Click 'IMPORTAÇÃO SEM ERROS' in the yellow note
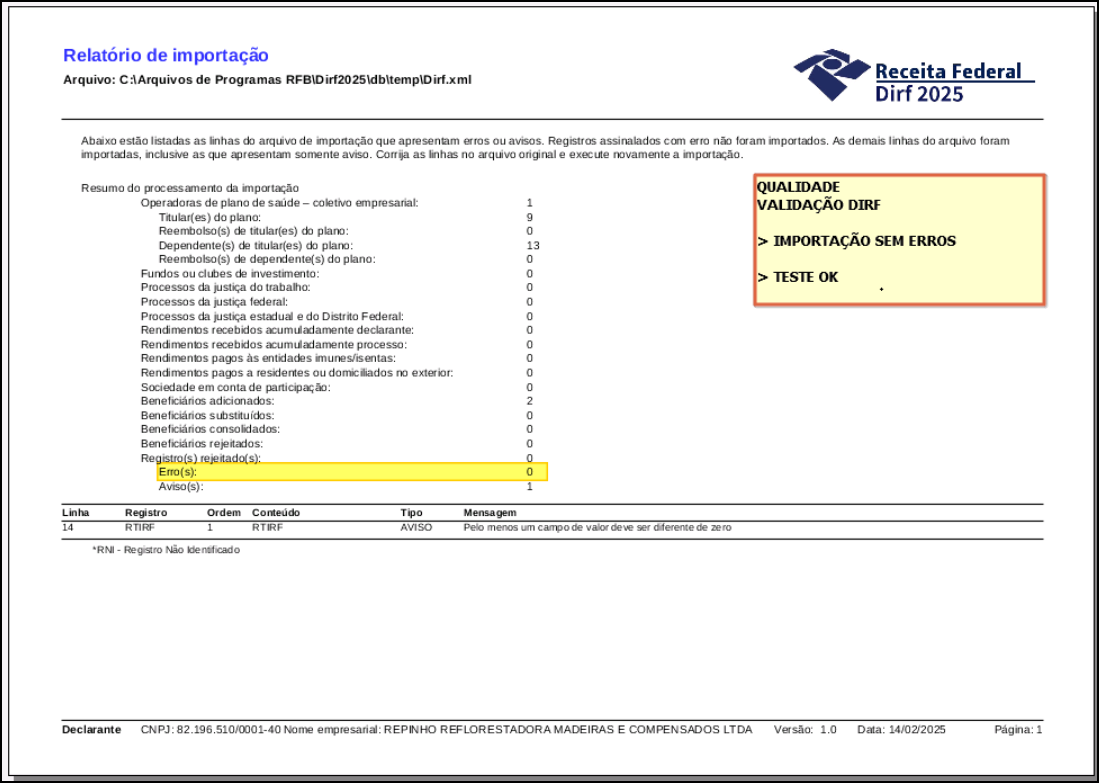Screen dimensions: 1099x783 click(x=864, y=241)
